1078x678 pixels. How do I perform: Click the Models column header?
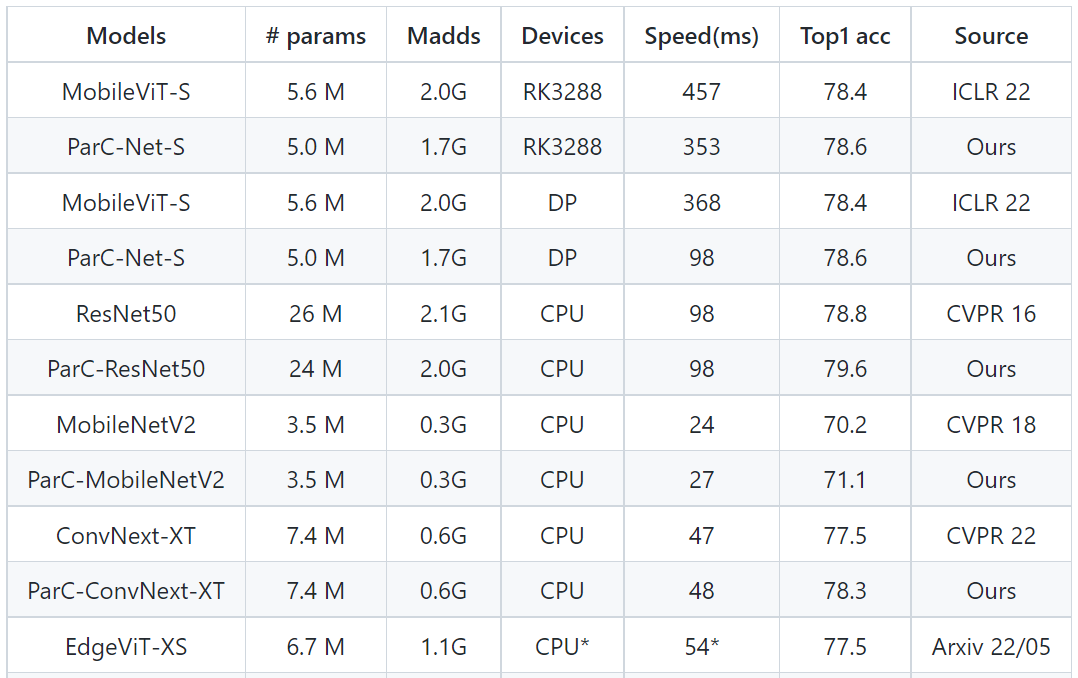(x=126, y=36)
